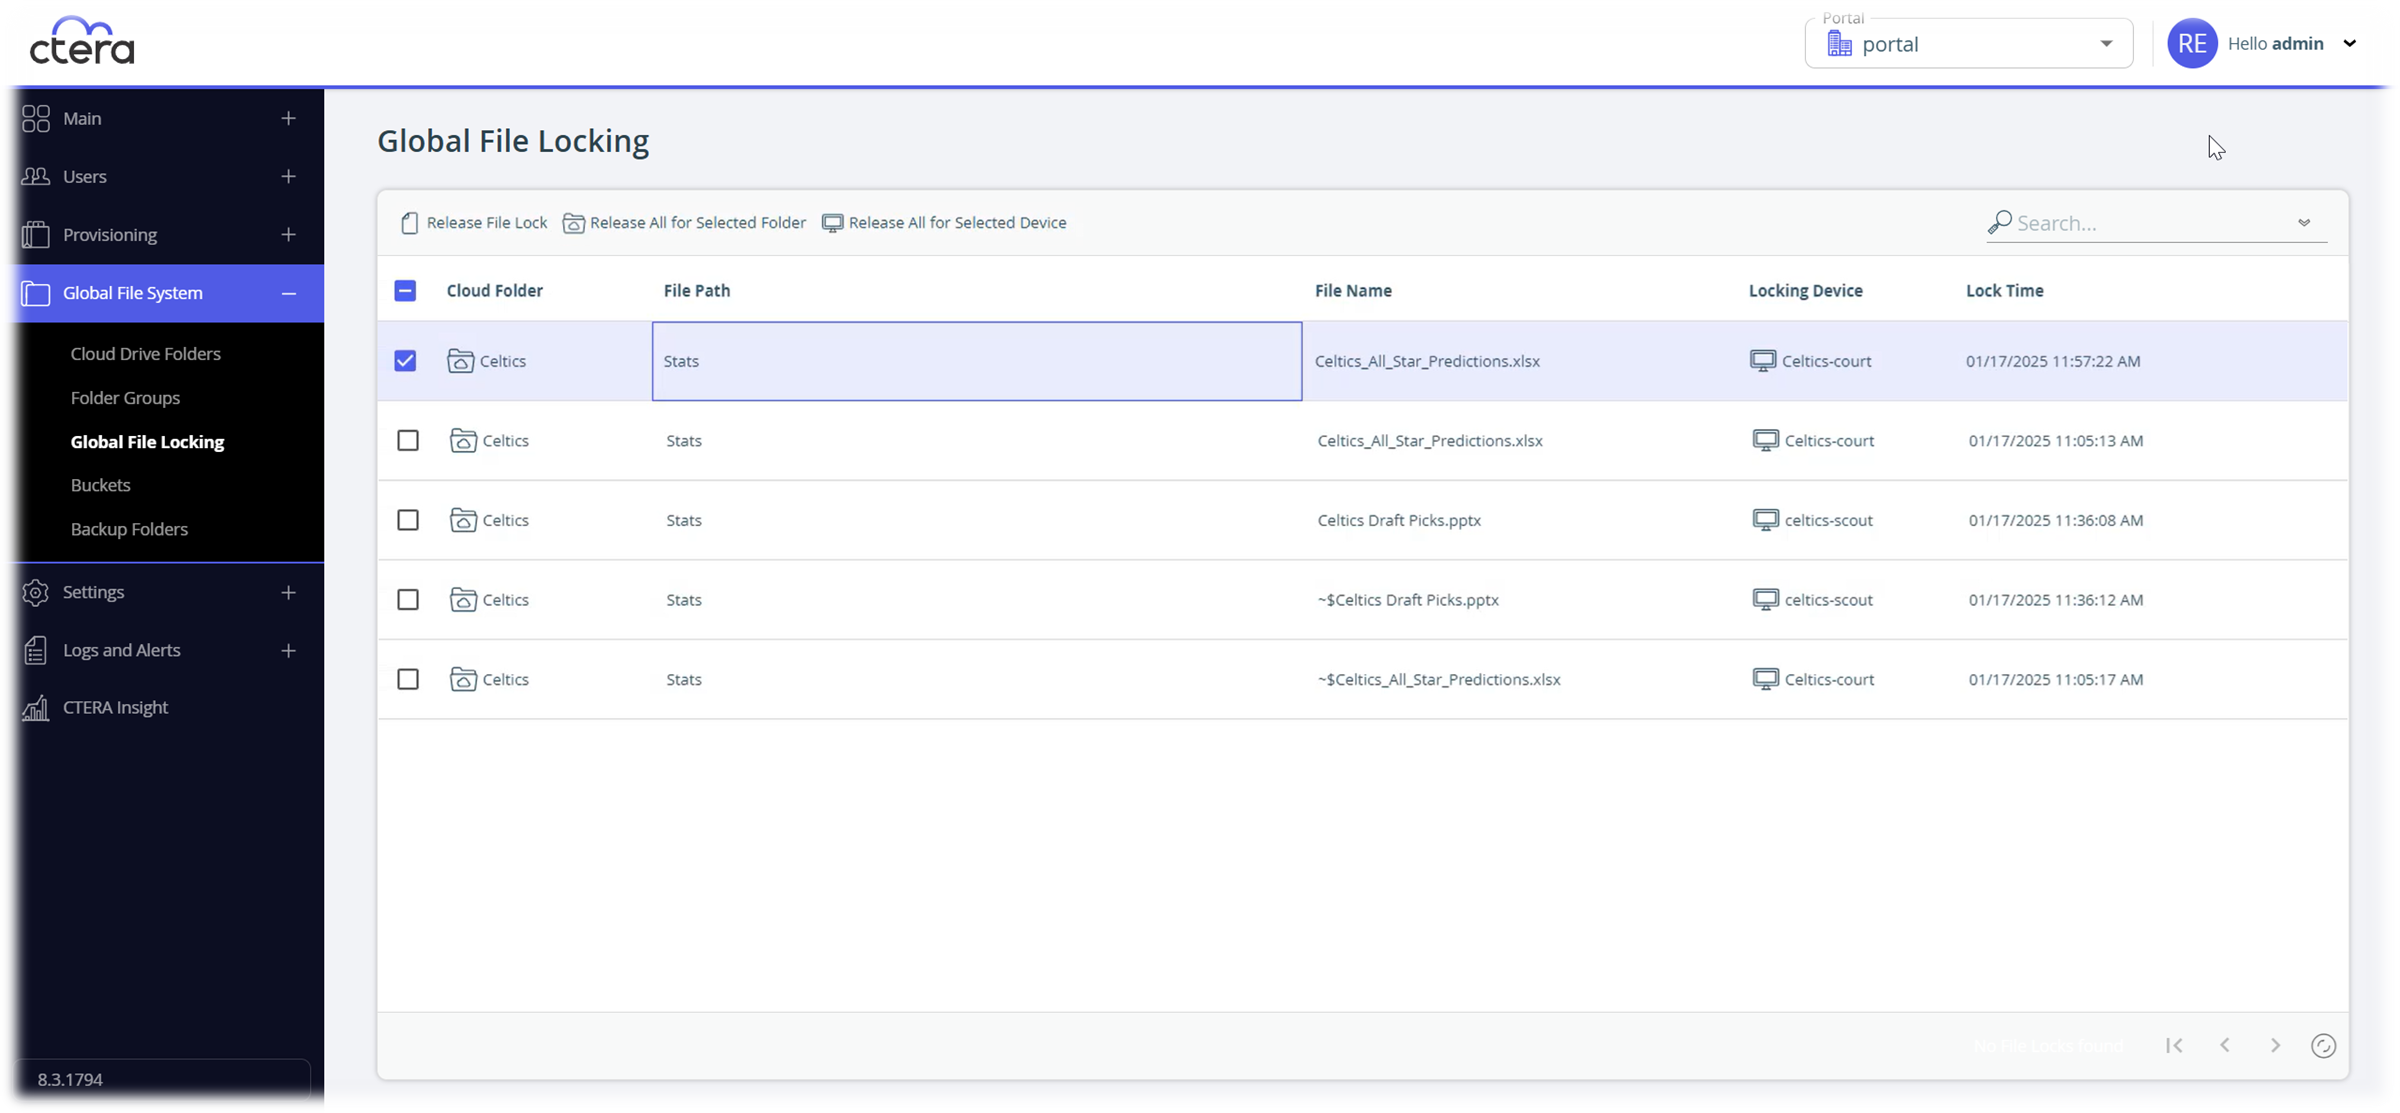Image resolution: width=2400 pixels, height=1113 pixels.
Task: Go to first page of lock list
Action: [x=2174, y=1045]
